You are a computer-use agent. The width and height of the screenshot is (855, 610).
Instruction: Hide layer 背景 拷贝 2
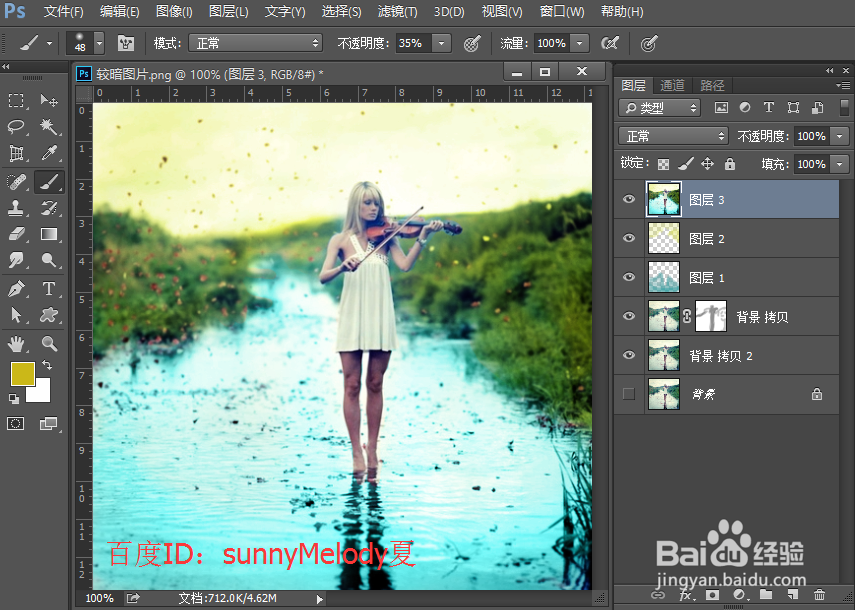coord(629,355)
